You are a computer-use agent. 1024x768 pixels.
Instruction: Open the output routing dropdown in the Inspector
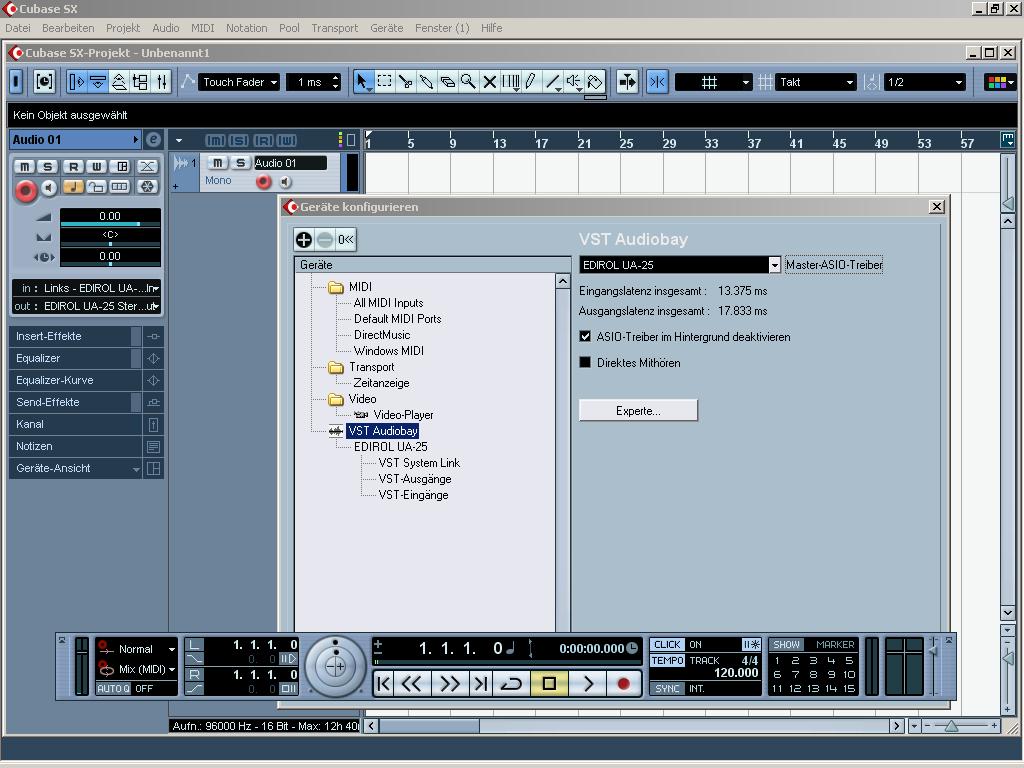[x=87, y=306]
